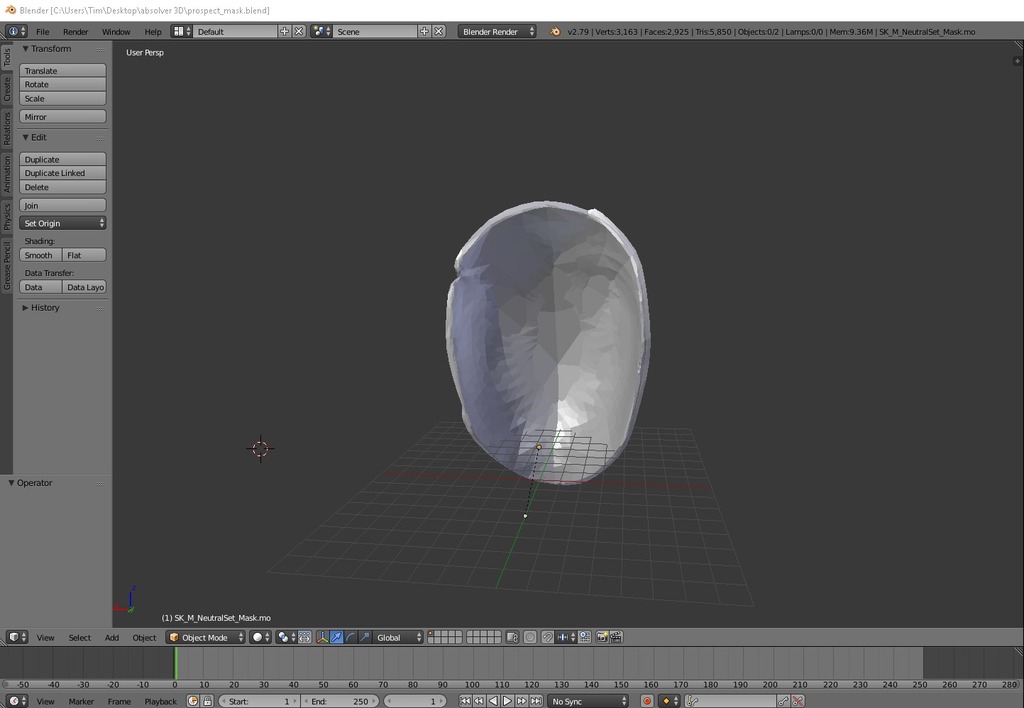Open the 3D viewport Select menu
Screen dimensions: 1024x708
click(x=80, y=637)
